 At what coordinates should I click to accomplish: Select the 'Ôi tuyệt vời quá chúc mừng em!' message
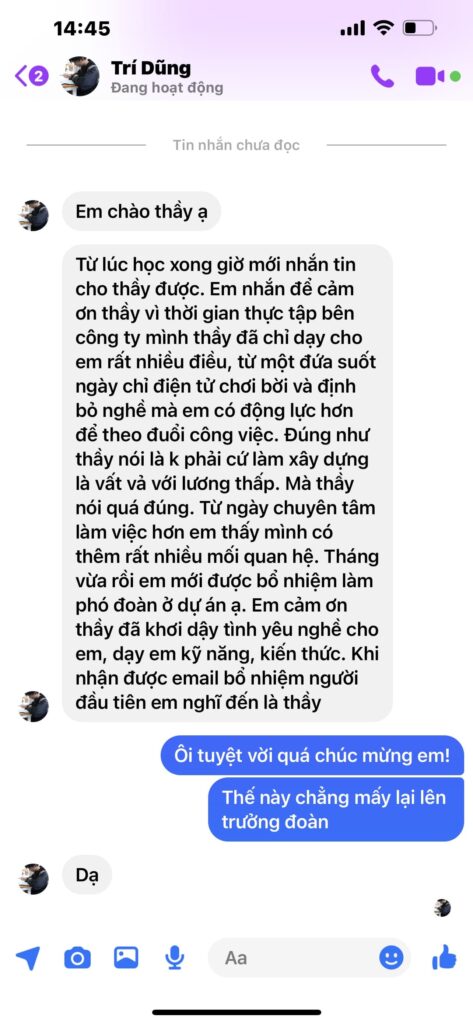point(312,756)
